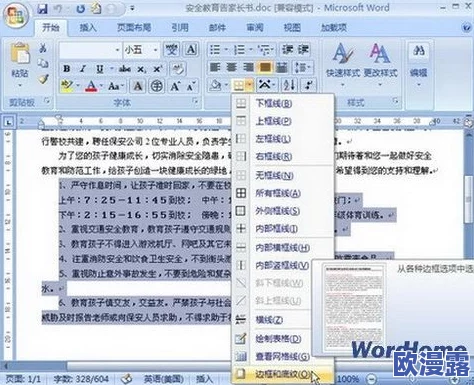Screen dimensions: 474x385
Task: Switch to the 插入 ribbon tab
Action: 88,27
